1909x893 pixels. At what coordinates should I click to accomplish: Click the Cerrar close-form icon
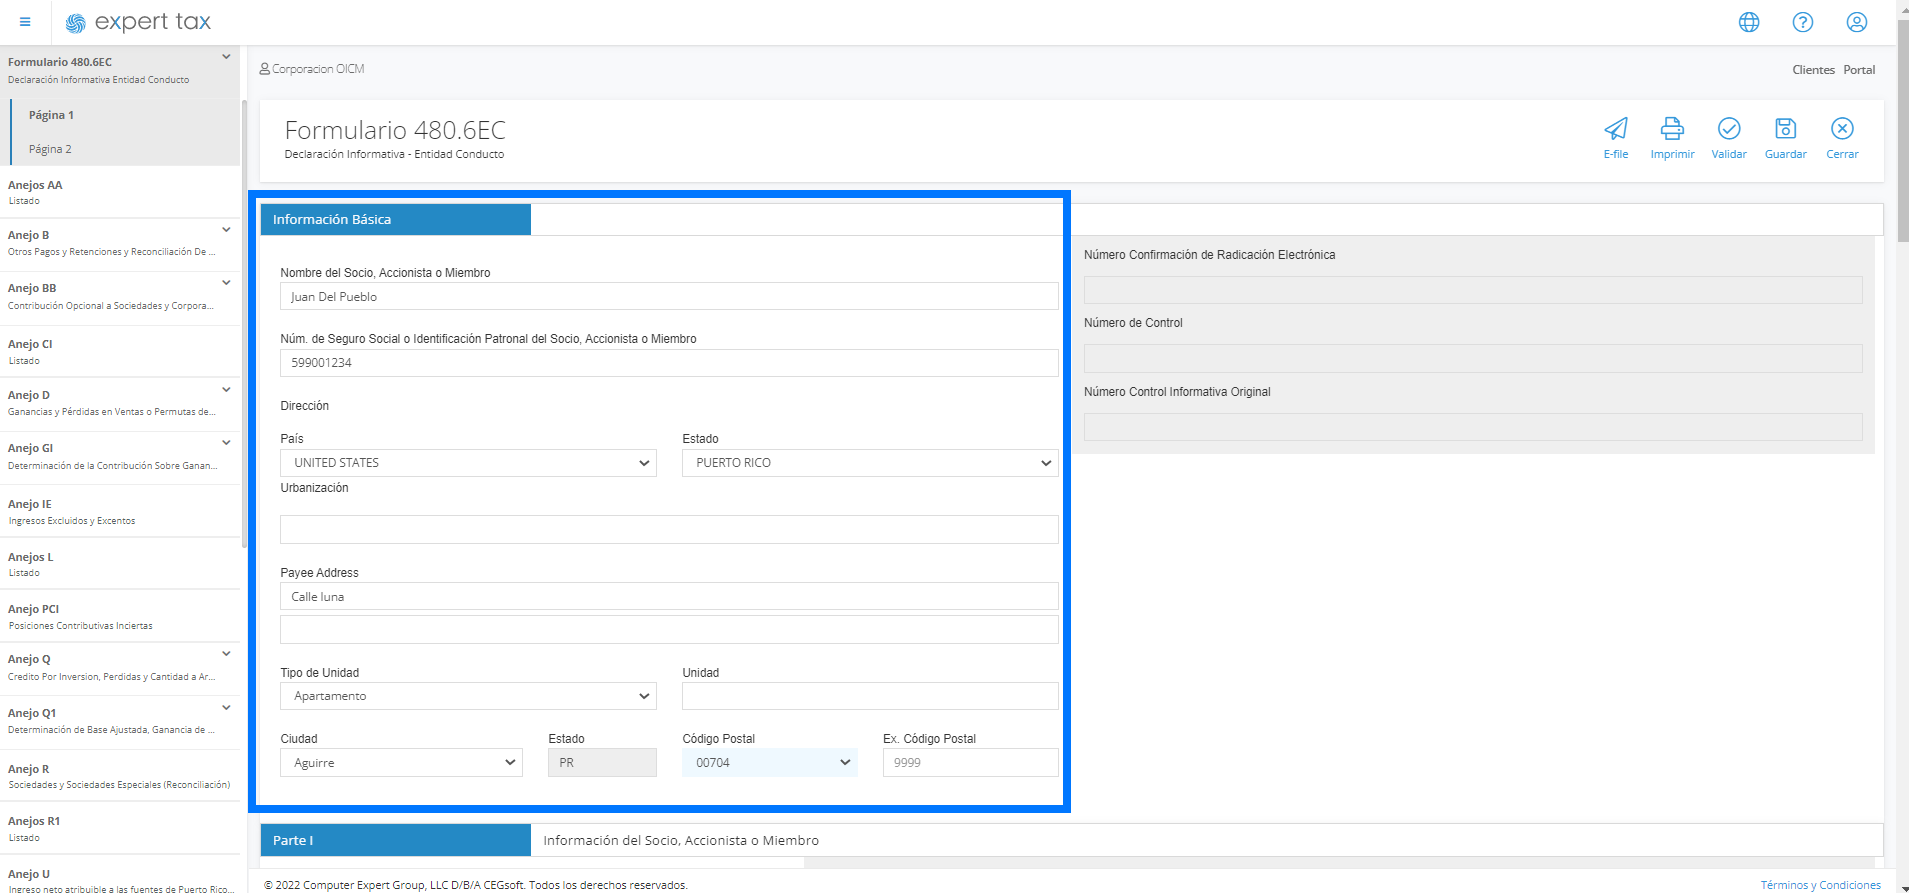coord(1841,129)
